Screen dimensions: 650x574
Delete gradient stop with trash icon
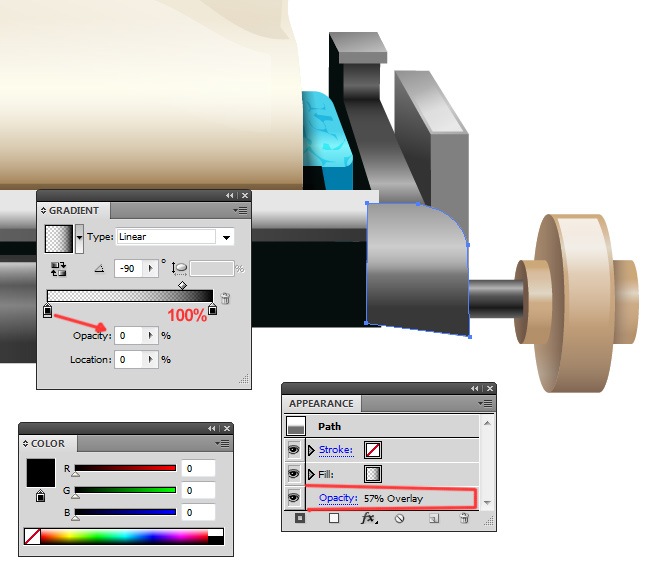tap(225, 298)
